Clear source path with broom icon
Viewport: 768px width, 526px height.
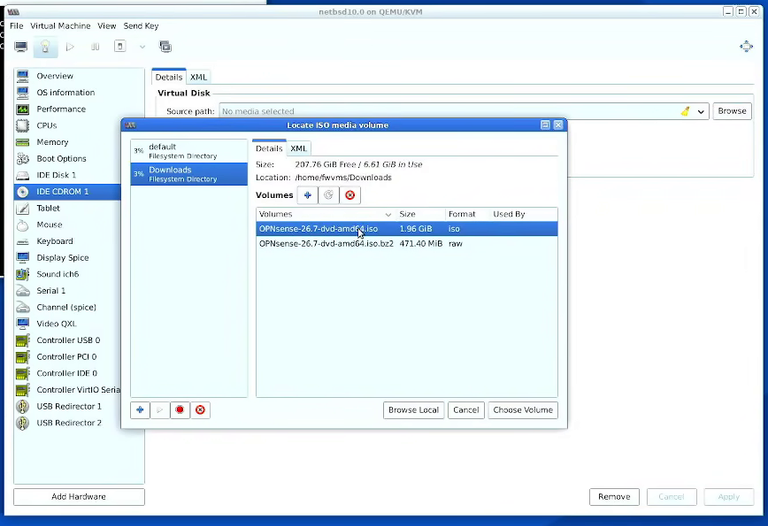coord(685,111)
